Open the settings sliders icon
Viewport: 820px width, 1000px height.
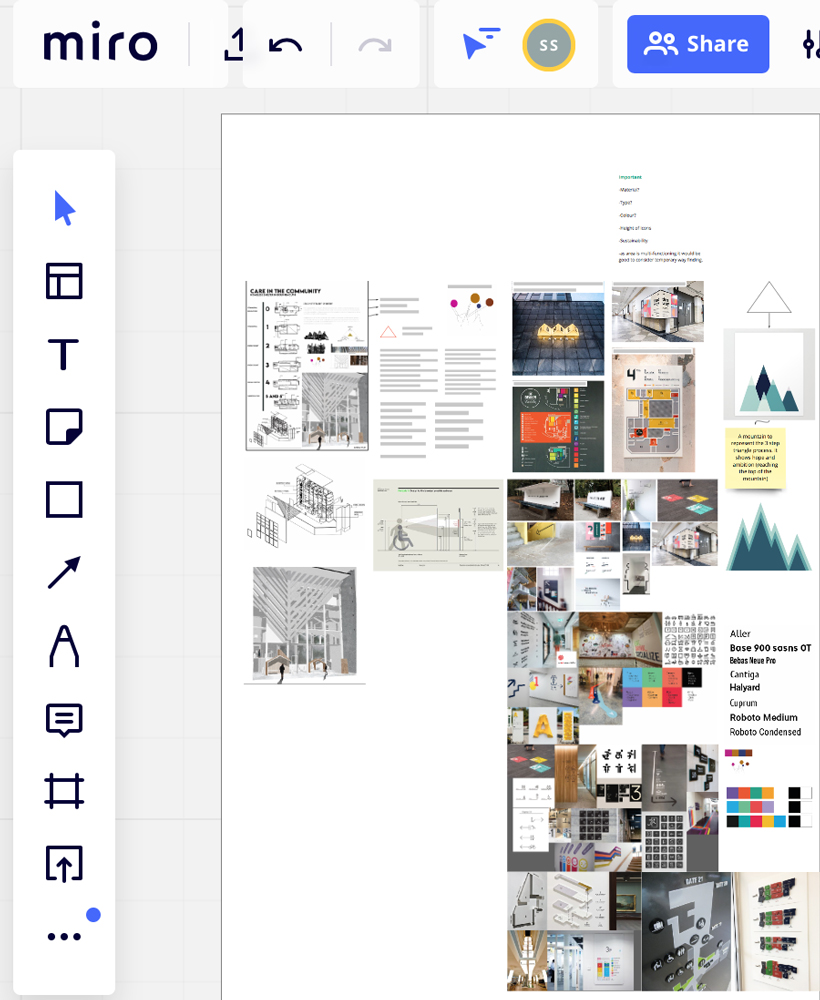pyautogui.click(x=810, y=44)
